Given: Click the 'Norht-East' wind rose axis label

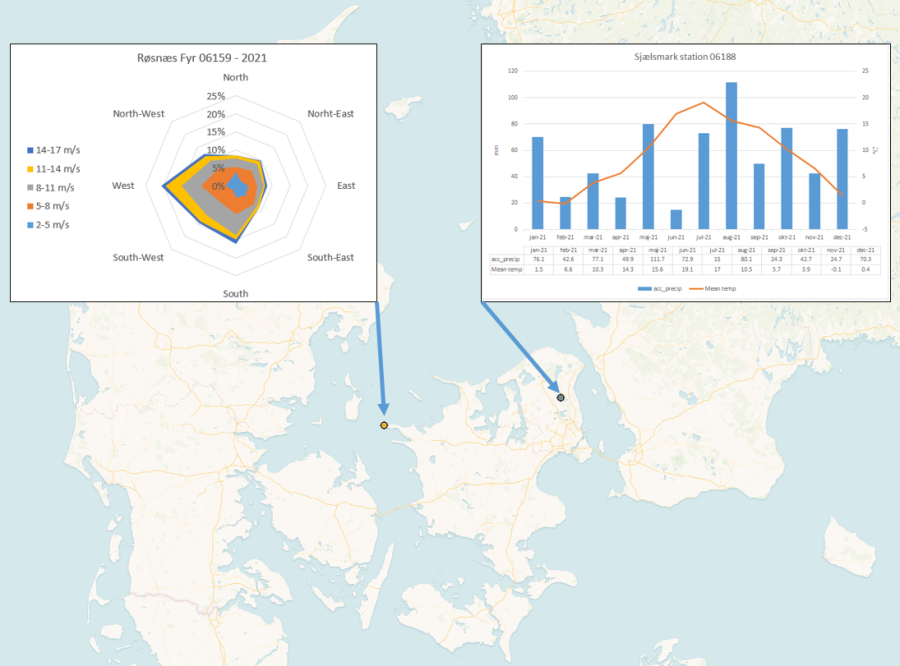Looking at the screenshot, I should point(331,114).
